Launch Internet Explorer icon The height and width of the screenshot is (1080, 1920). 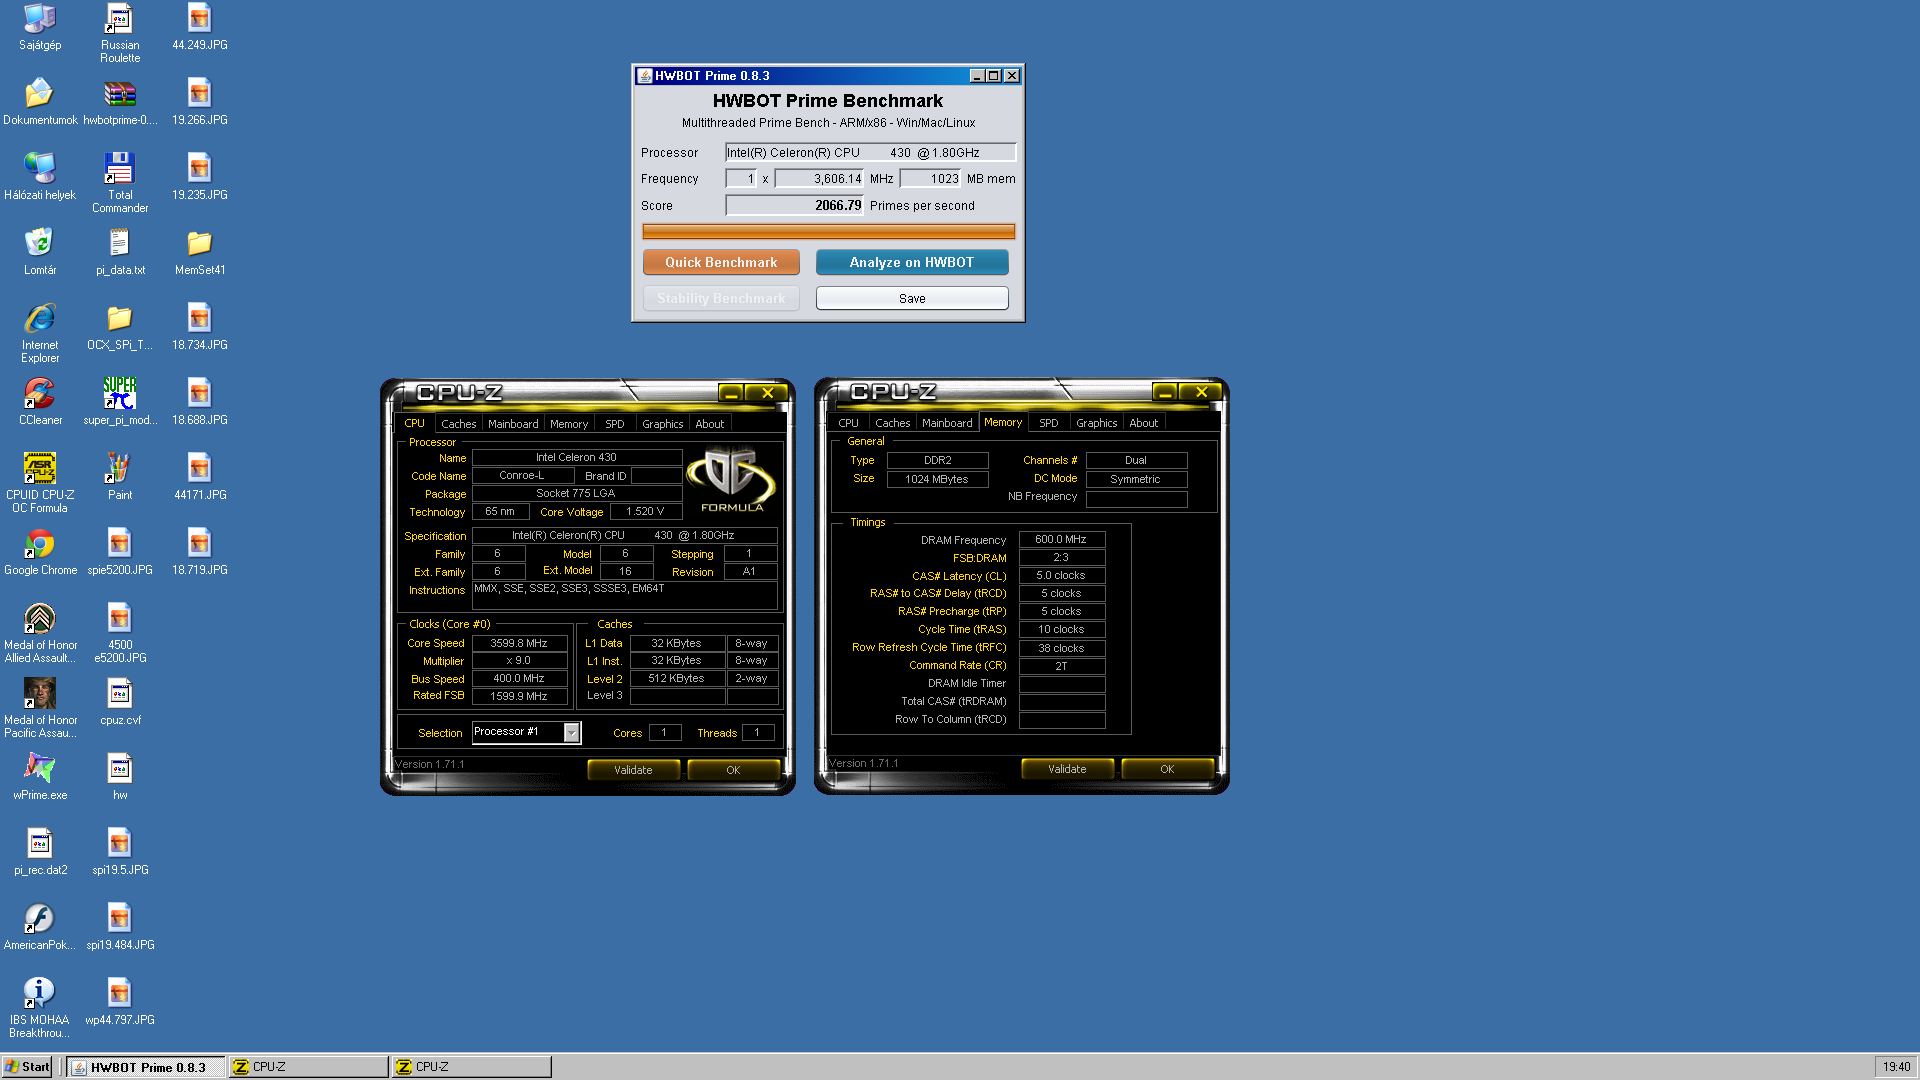40,333
